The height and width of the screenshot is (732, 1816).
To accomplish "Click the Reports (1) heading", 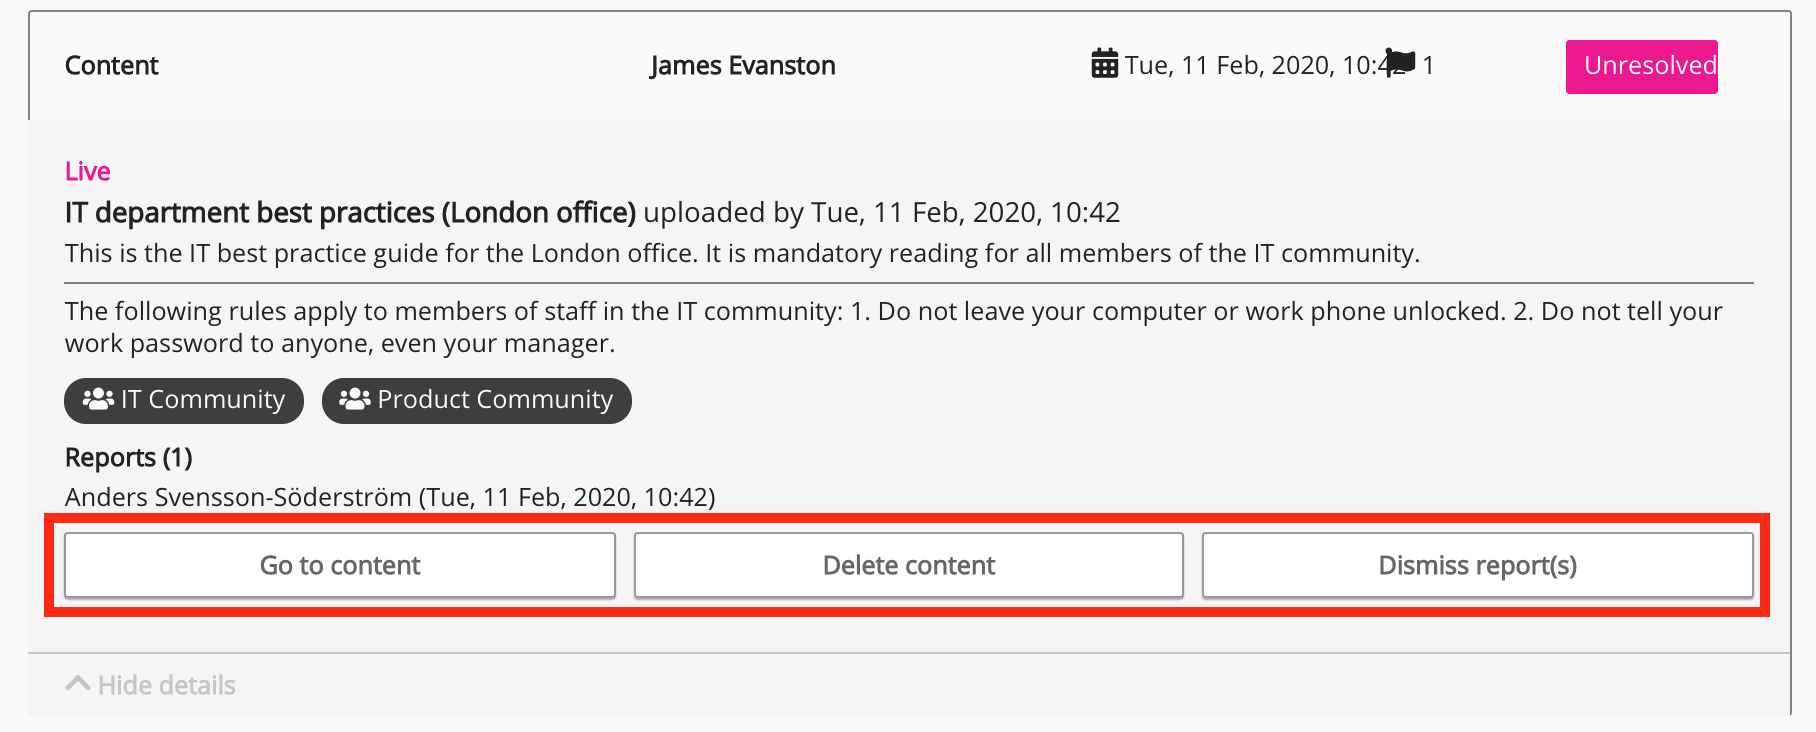I will (128, 457).
